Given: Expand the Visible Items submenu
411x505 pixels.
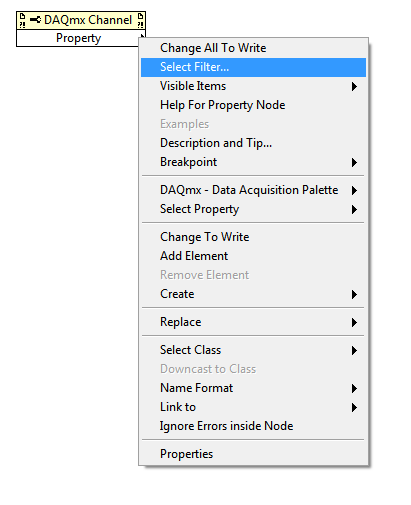Looking at the screenshot, I should [253, 86].
